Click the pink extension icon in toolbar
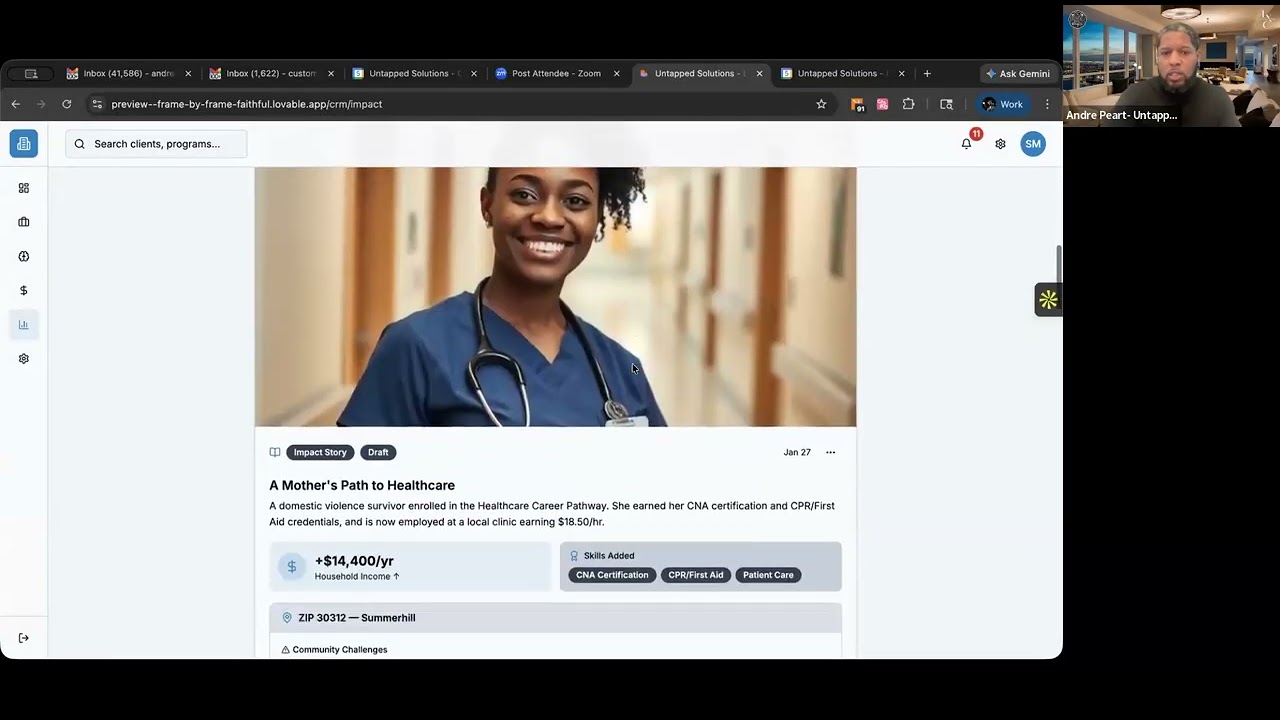The image size is (1280, 720). pos(882,104)
